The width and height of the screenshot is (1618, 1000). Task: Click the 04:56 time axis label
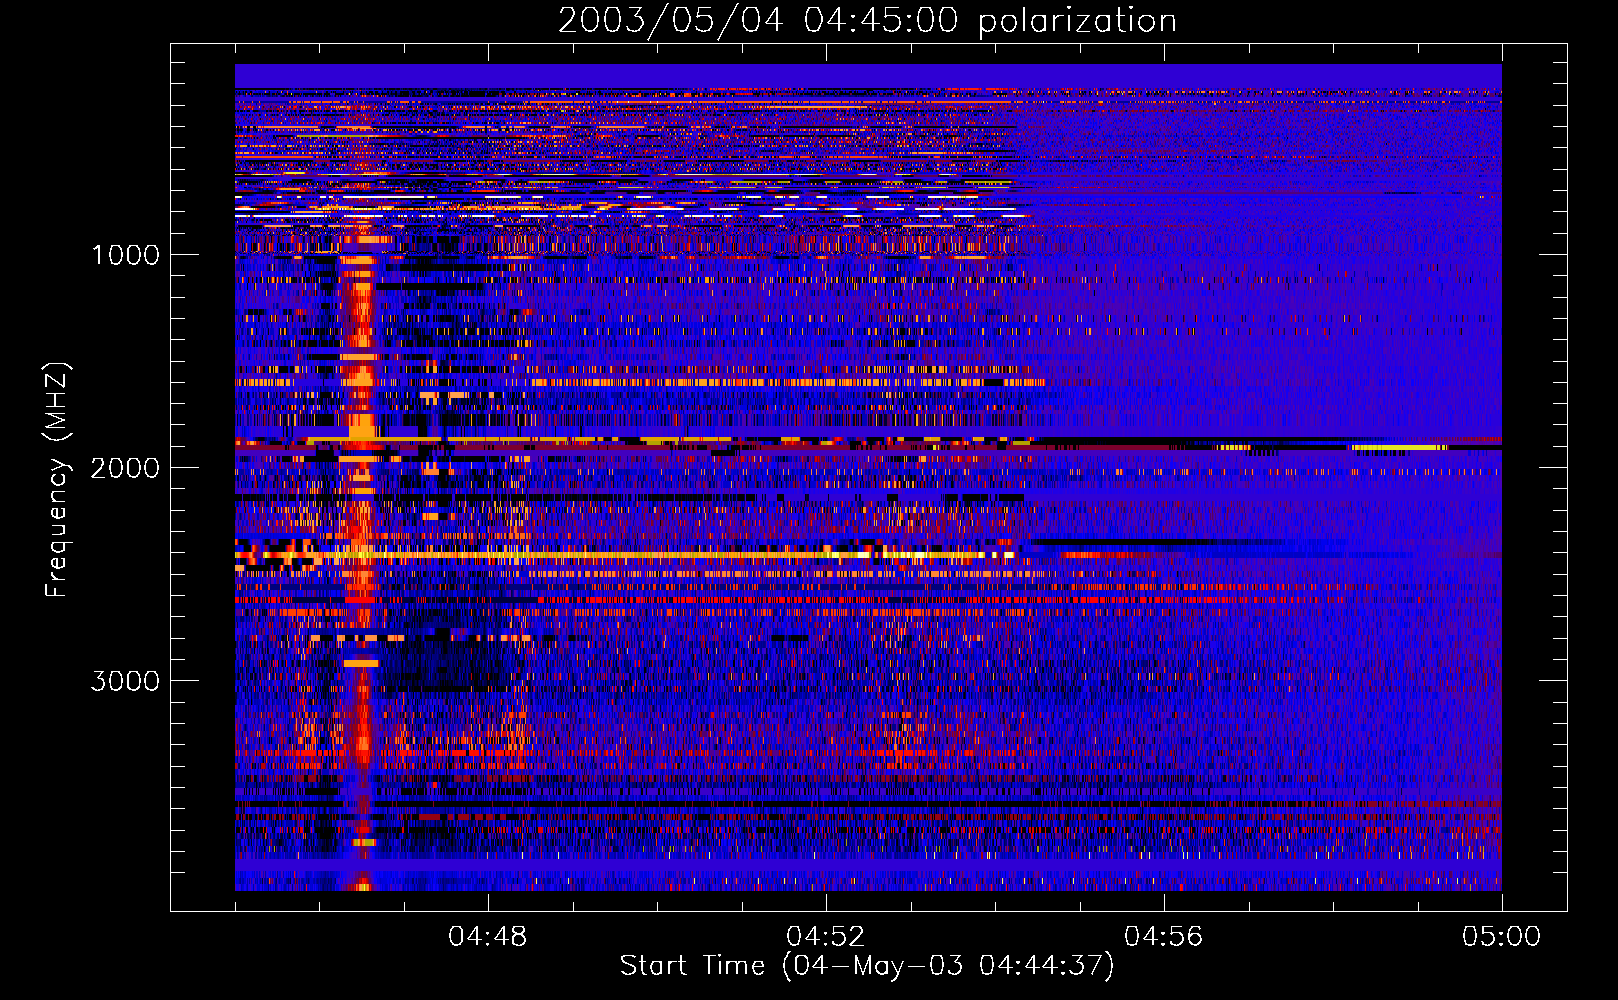[1163, 937]
